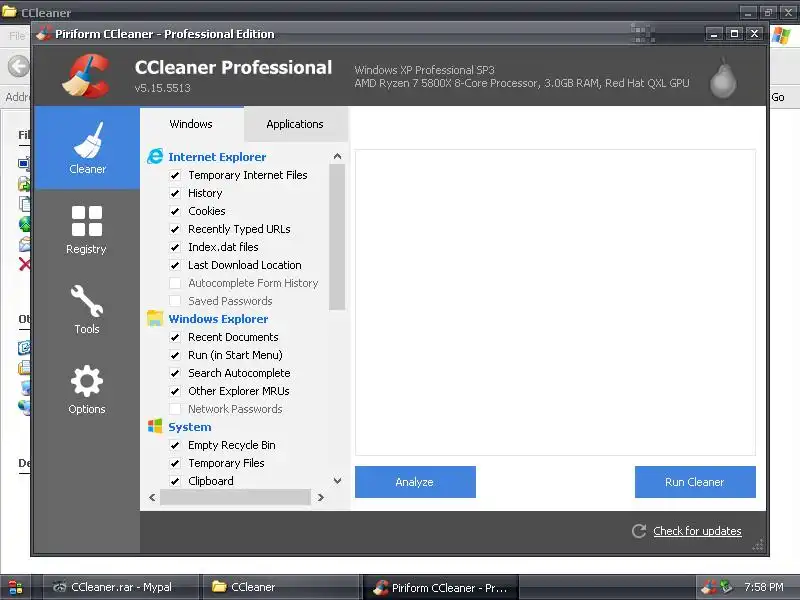Viewport: 800px width, 600px height.
Task: Click the Run Cleaner button
Action: [695, 482]
